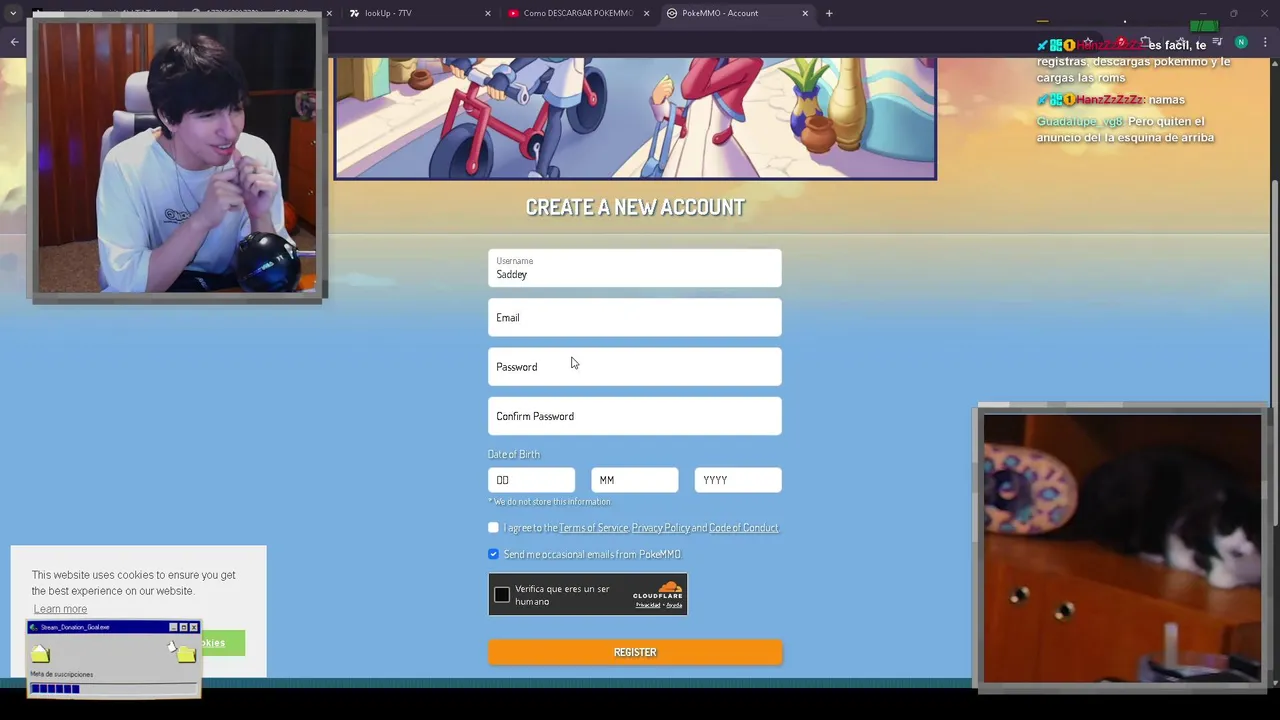Focus the Password field
Screen dimensions: 1280x720
click(634, 366)
